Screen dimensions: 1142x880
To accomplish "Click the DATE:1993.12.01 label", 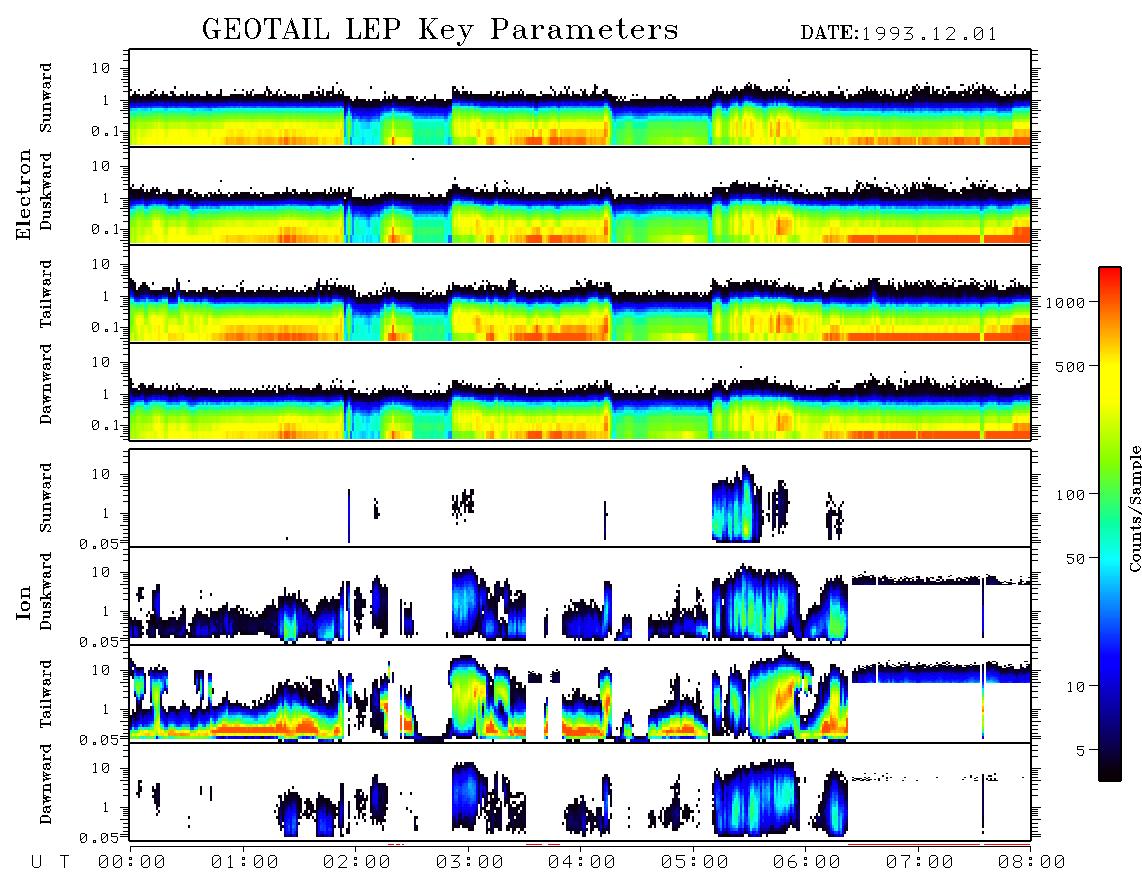I will coord(899,34).
